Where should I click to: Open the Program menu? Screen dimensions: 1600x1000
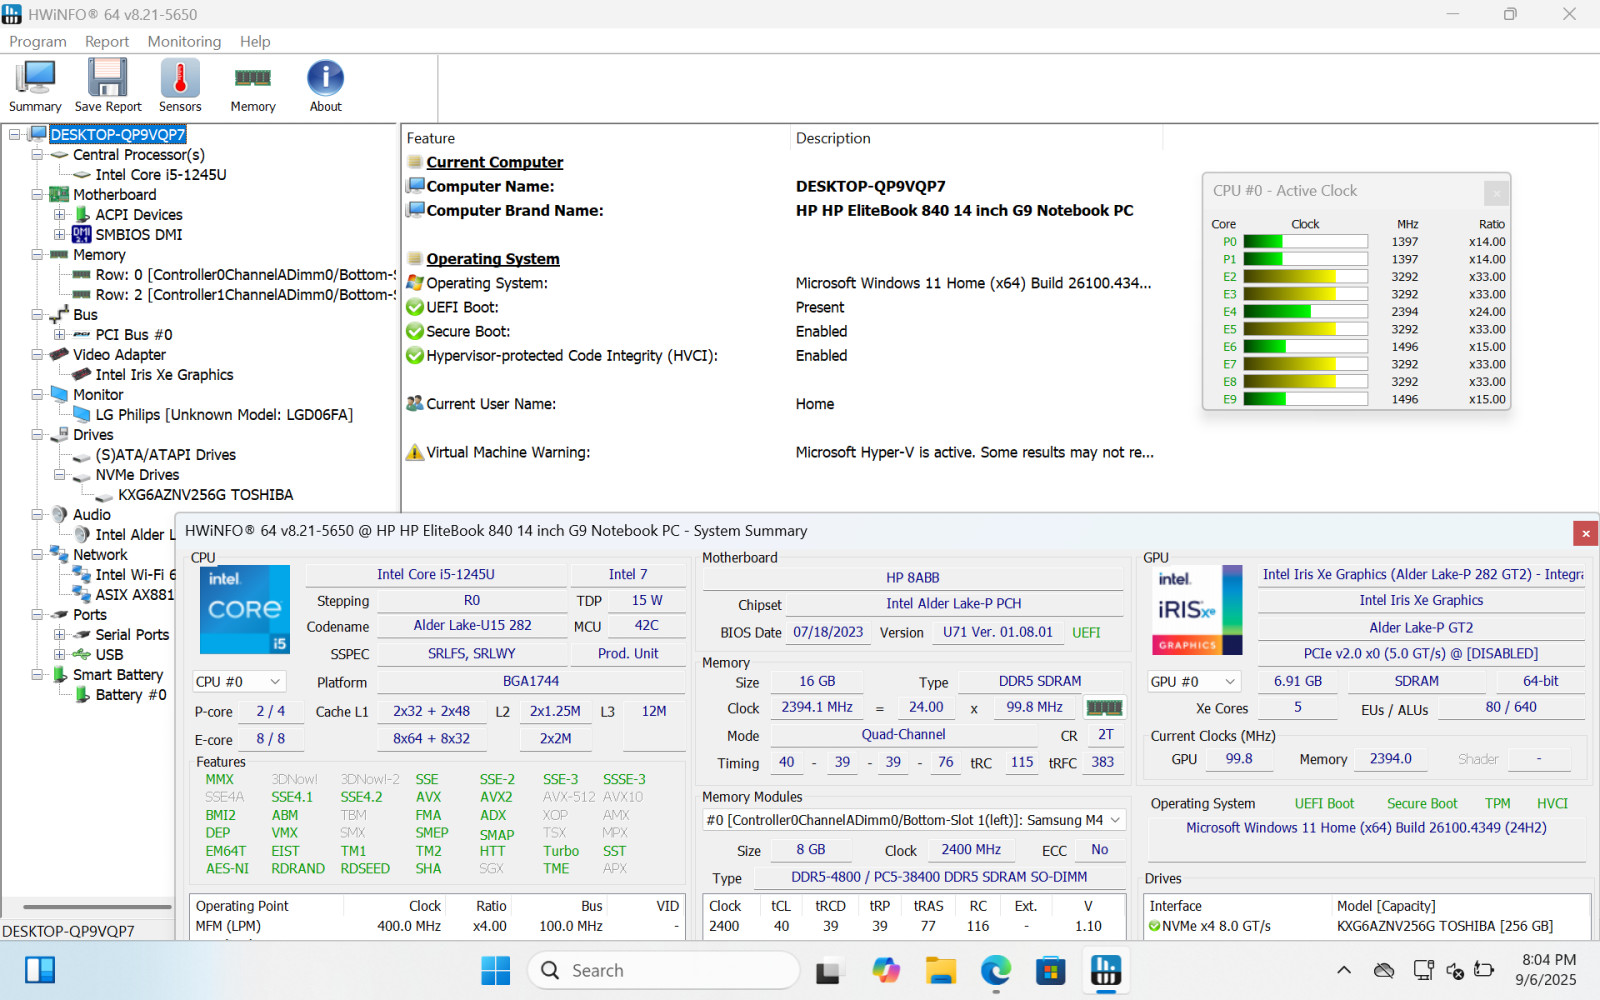[x=38, y=42]
